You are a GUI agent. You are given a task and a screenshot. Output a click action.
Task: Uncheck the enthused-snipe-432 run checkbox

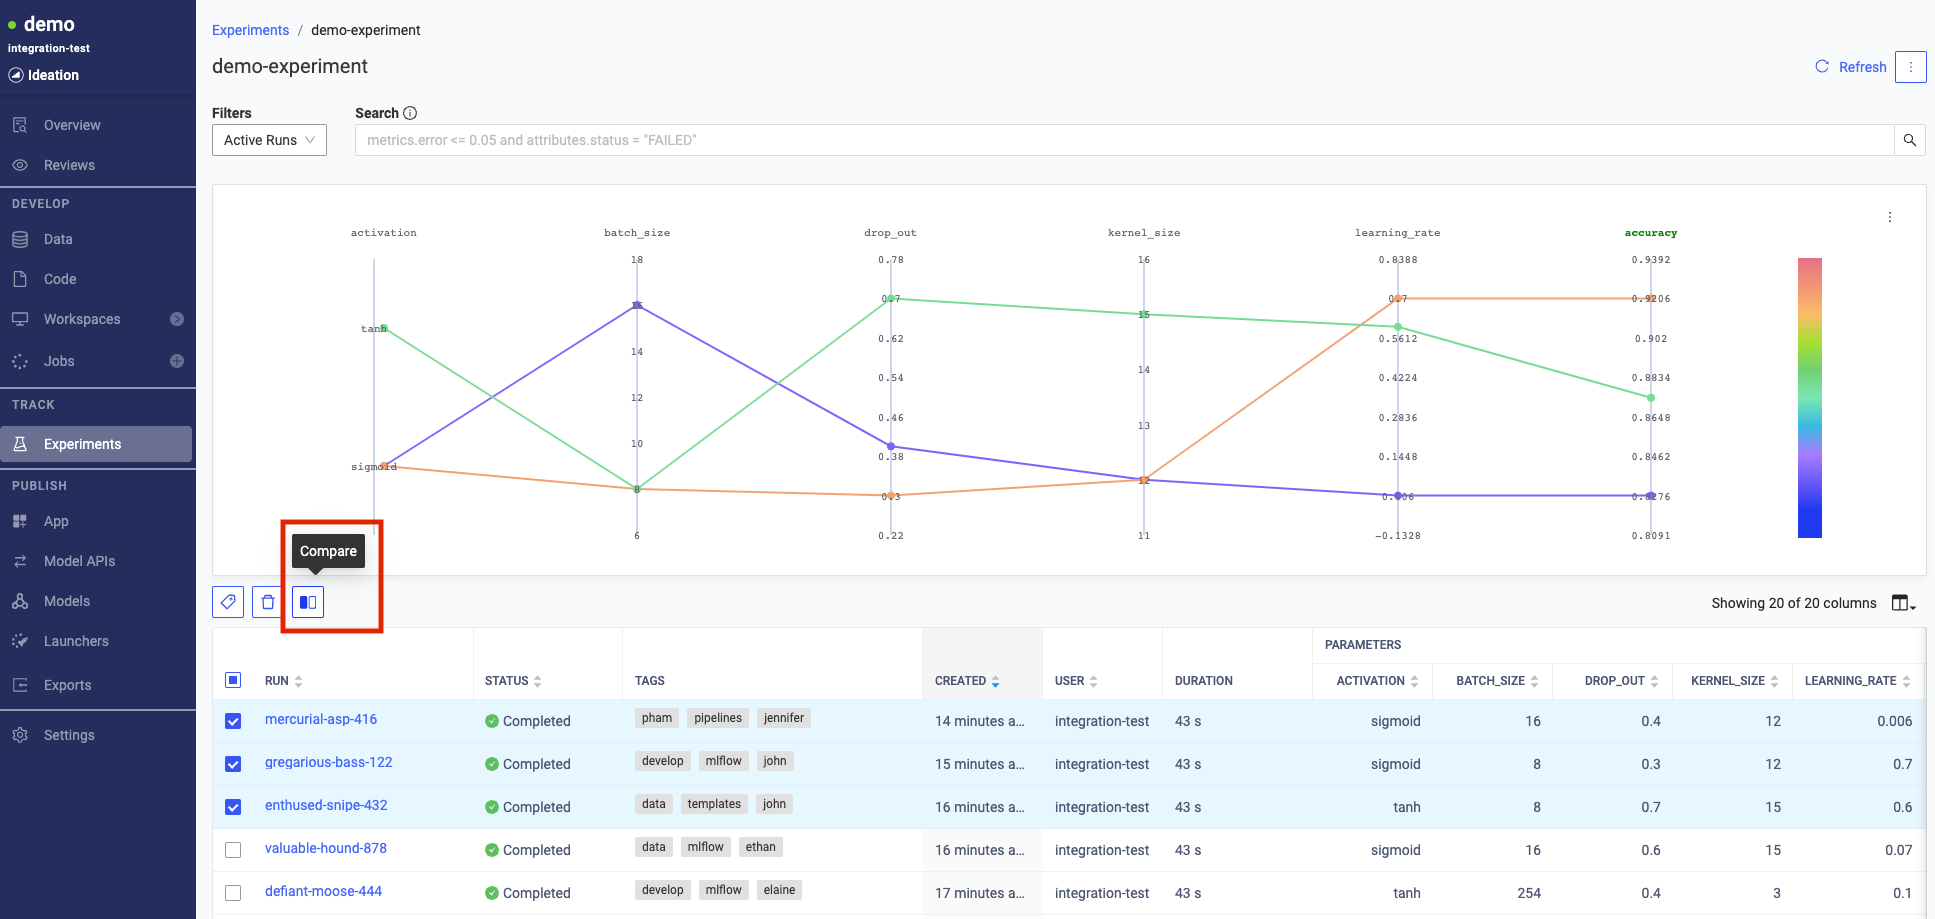[x=233, y=807]
